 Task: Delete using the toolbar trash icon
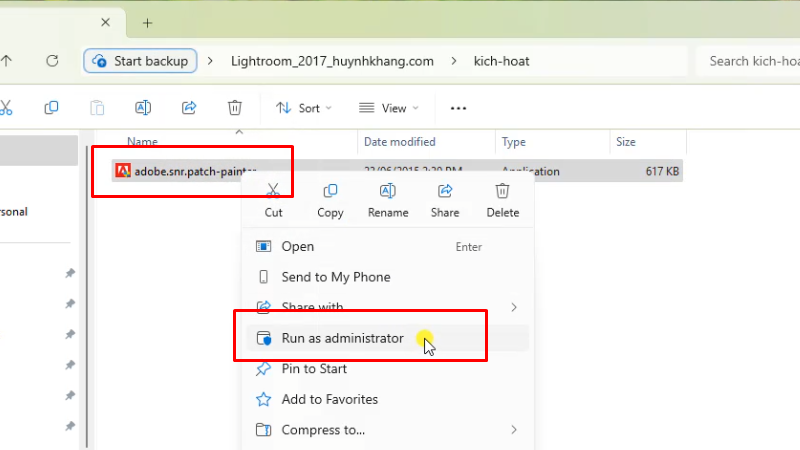click(235, 108)
